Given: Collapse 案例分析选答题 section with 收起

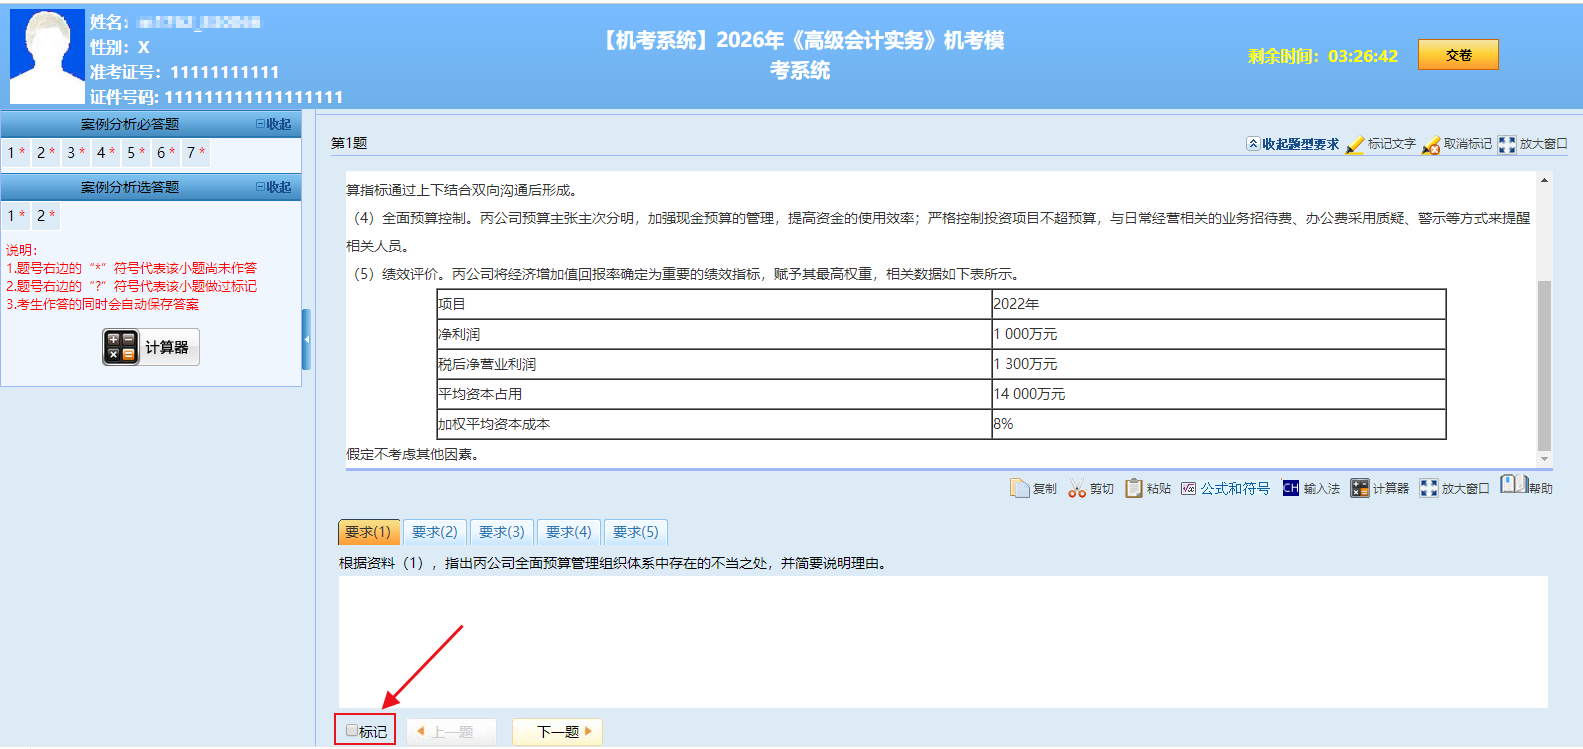Looking at the screenshot, I should coord(274,187).
